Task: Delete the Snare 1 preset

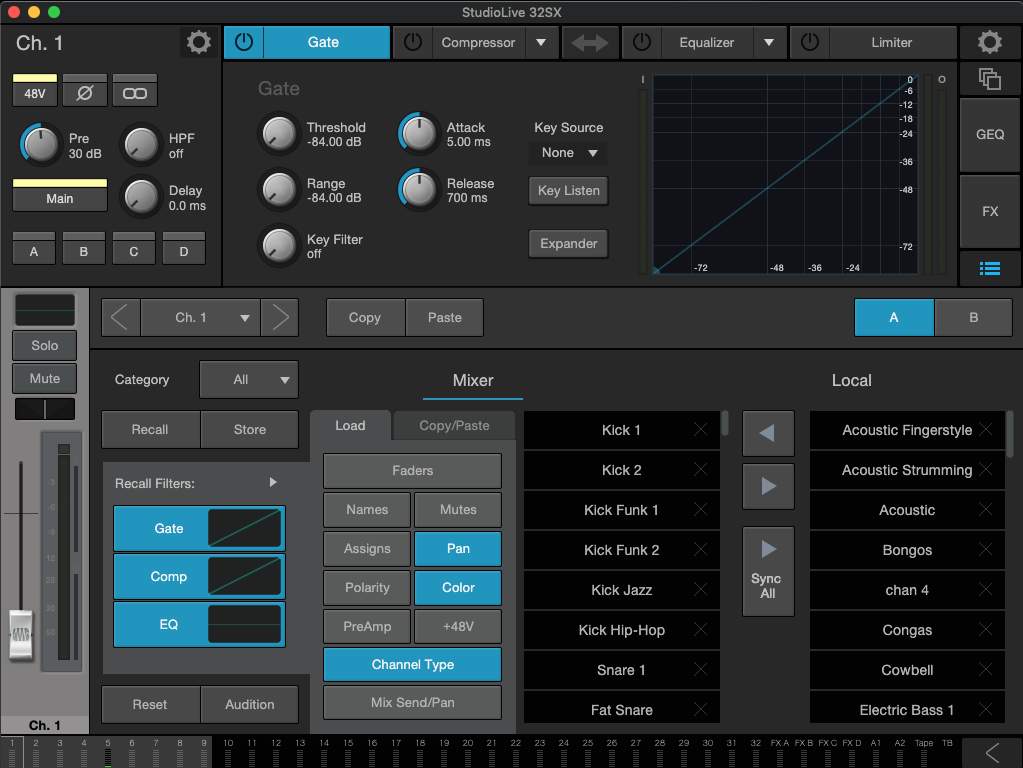Action: (700, 669)
